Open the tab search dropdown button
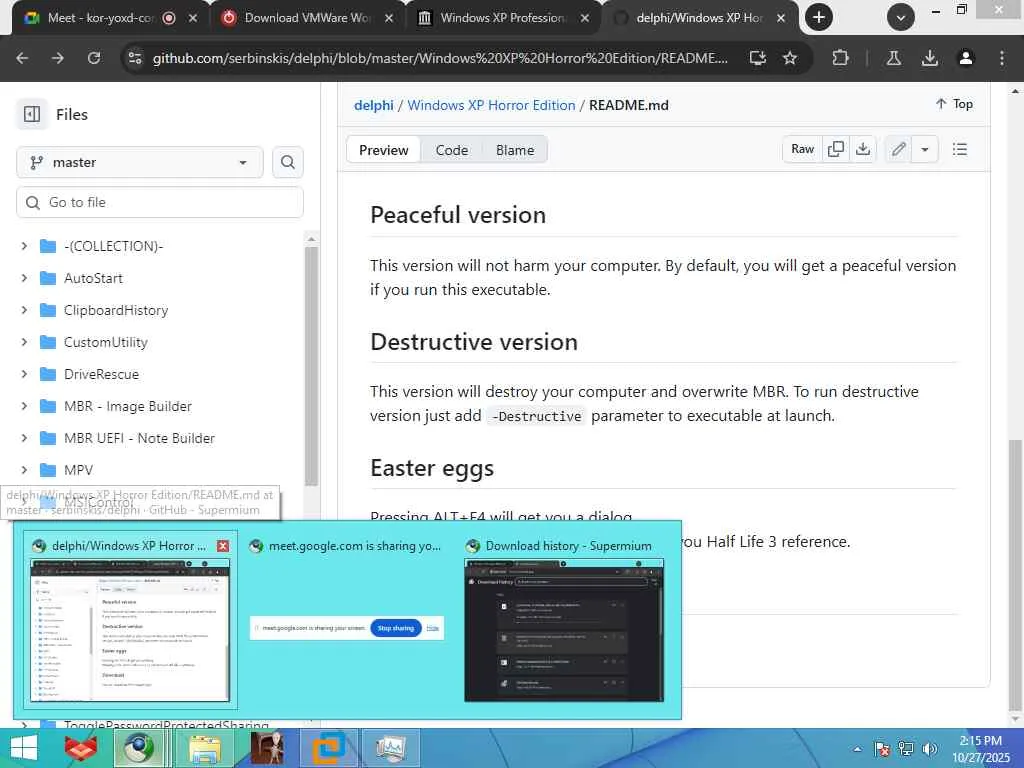This screenshot has width=1024, height=768. tap(901, 18)
